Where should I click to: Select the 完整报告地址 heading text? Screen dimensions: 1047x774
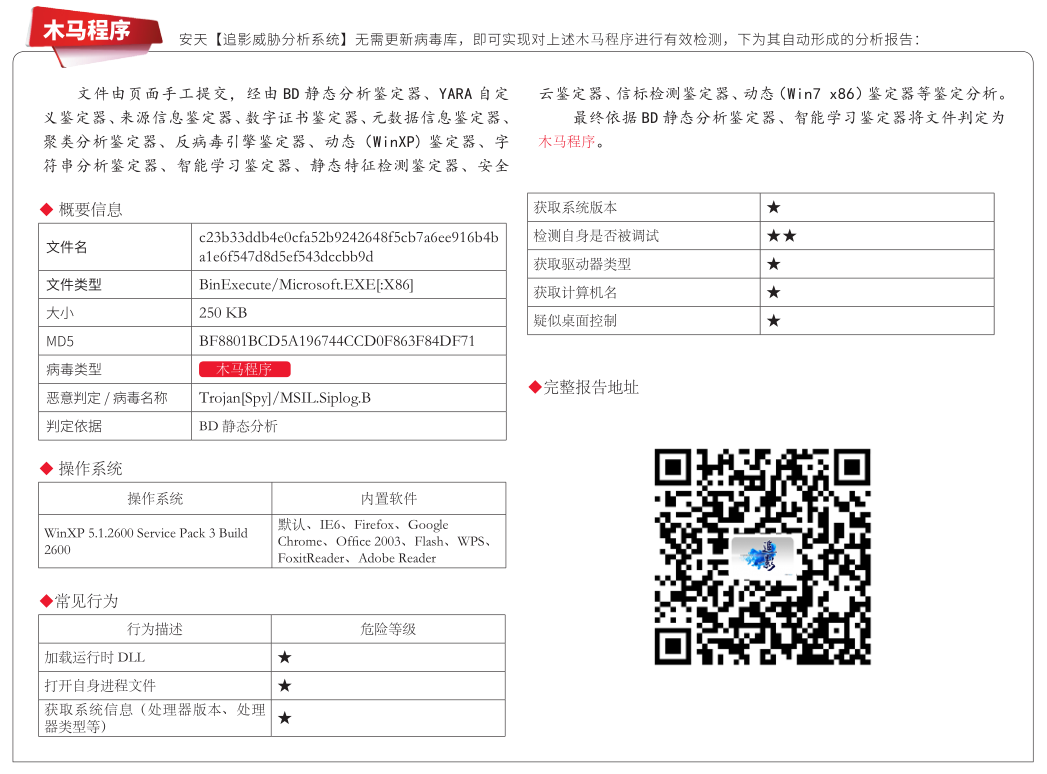point(591,387)
